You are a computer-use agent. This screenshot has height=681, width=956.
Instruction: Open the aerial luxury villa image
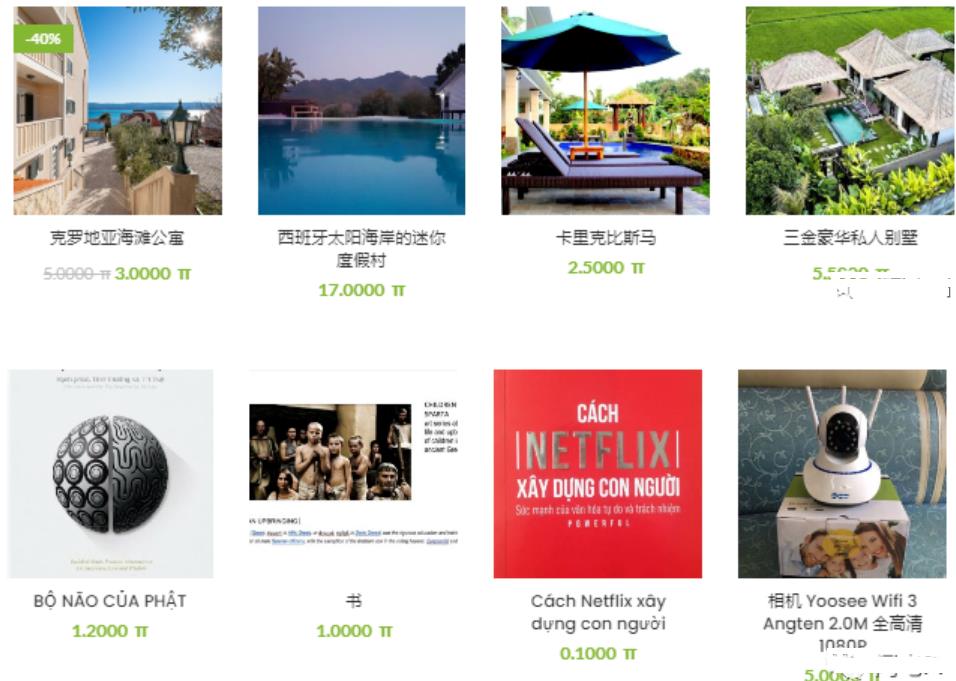850,110
